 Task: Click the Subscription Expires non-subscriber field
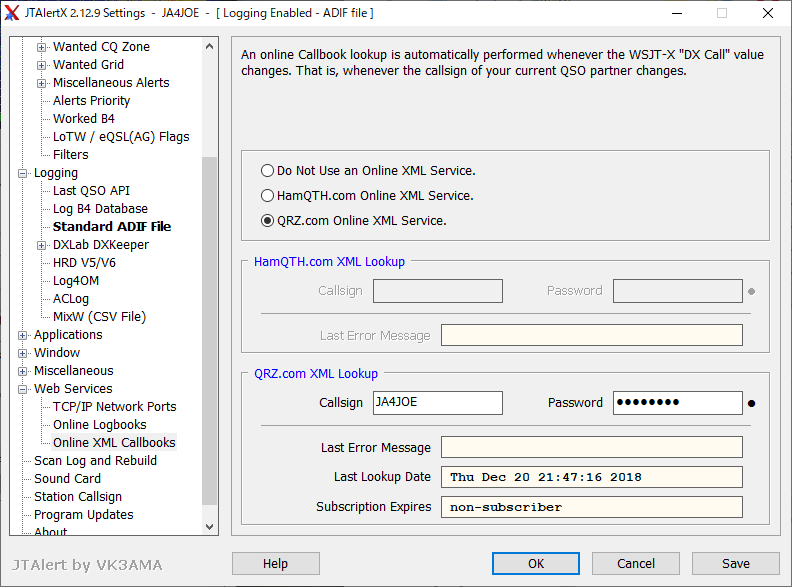(592, 507)
